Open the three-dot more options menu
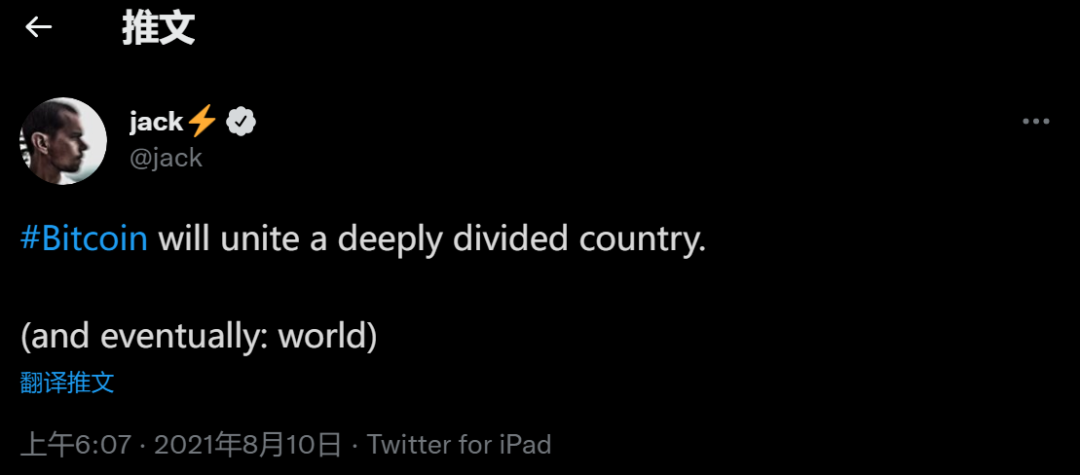 (x=1035, y=122)
